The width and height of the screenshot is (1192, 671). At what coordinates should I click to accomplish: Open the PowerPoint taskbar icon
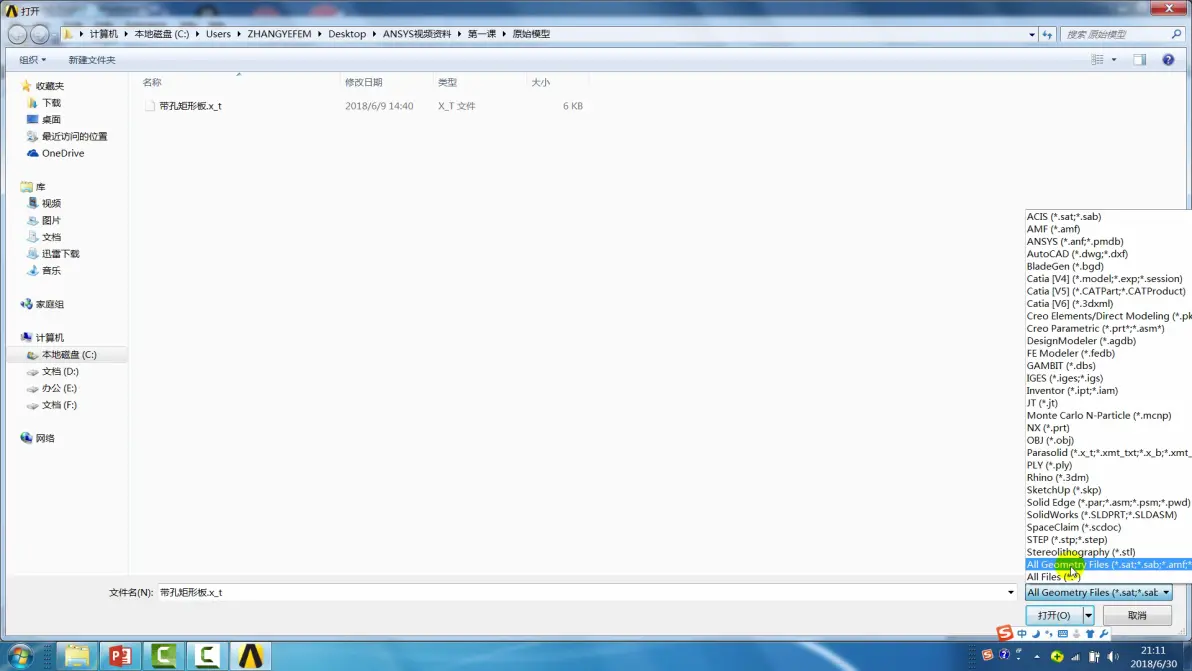point(119,656)
